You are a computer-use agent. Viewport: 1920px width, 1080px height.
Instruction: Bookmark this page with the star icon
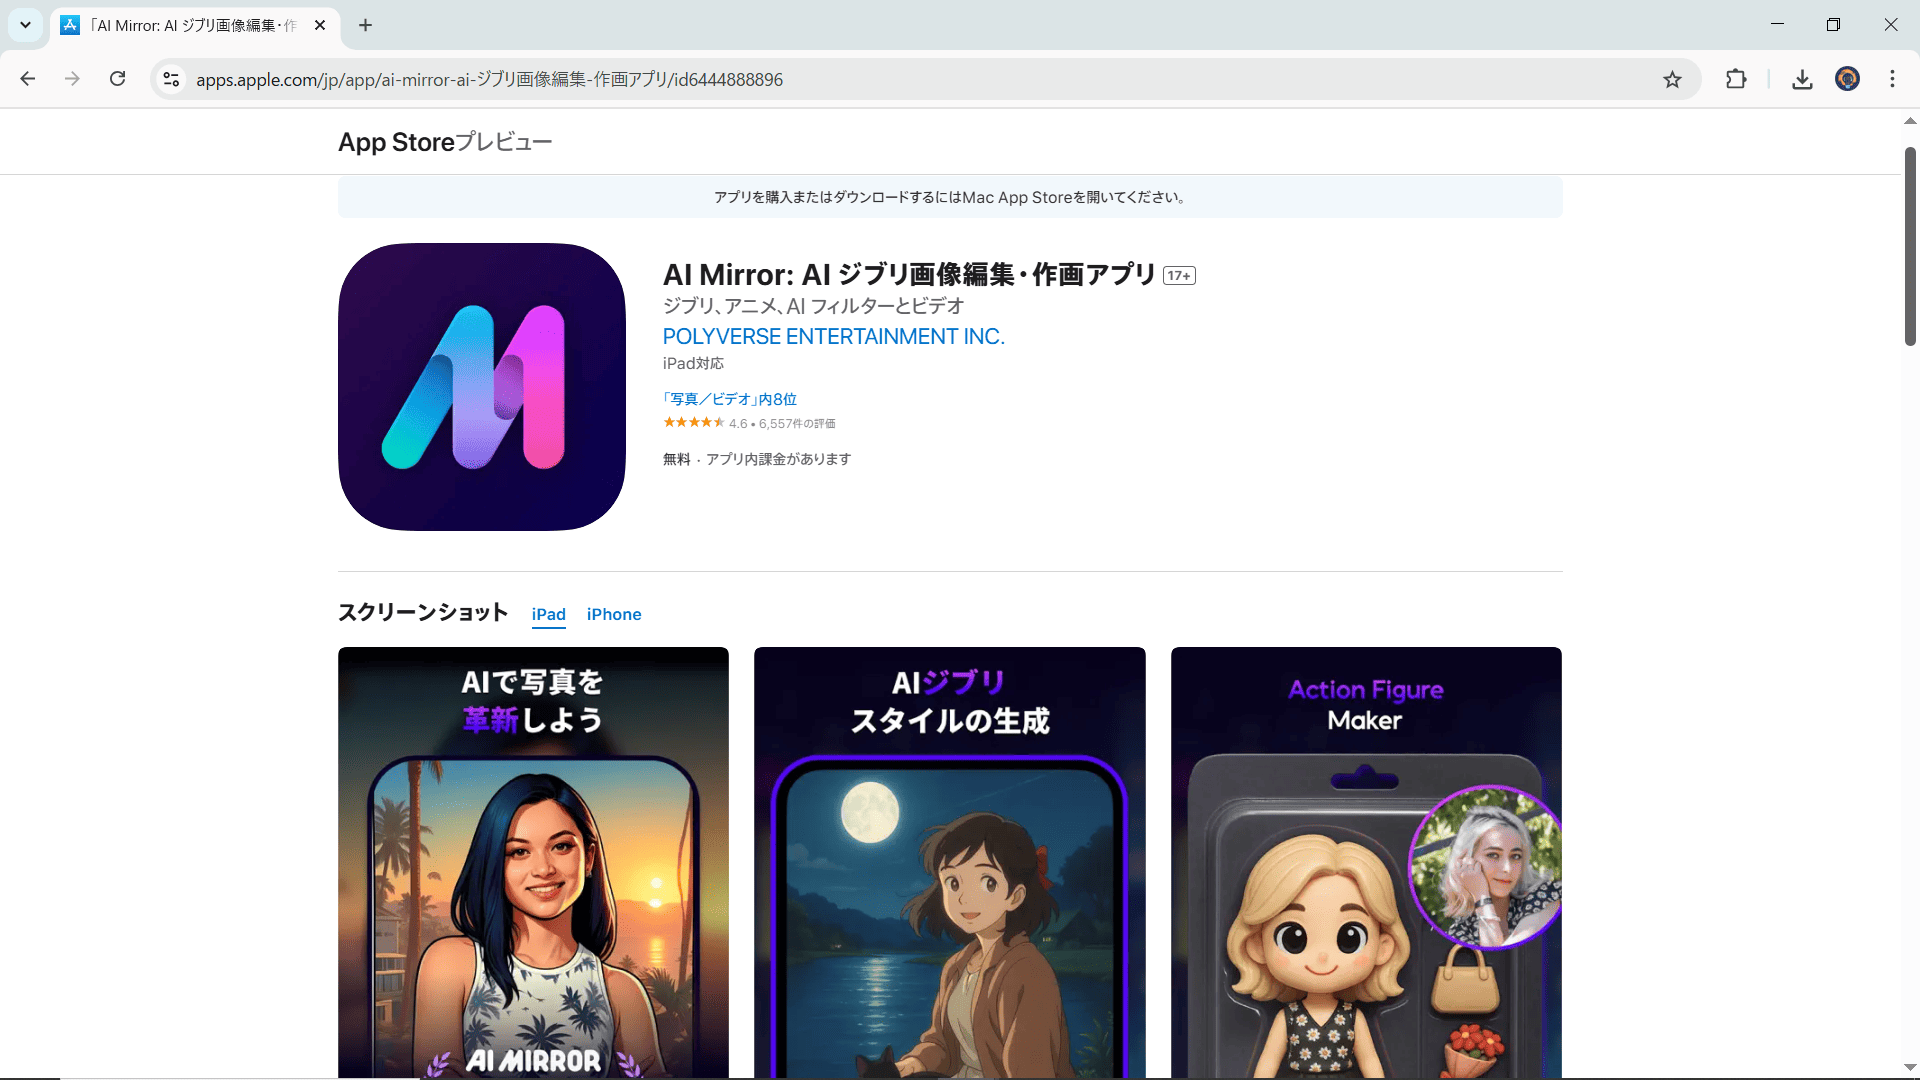coord(1672,79)
